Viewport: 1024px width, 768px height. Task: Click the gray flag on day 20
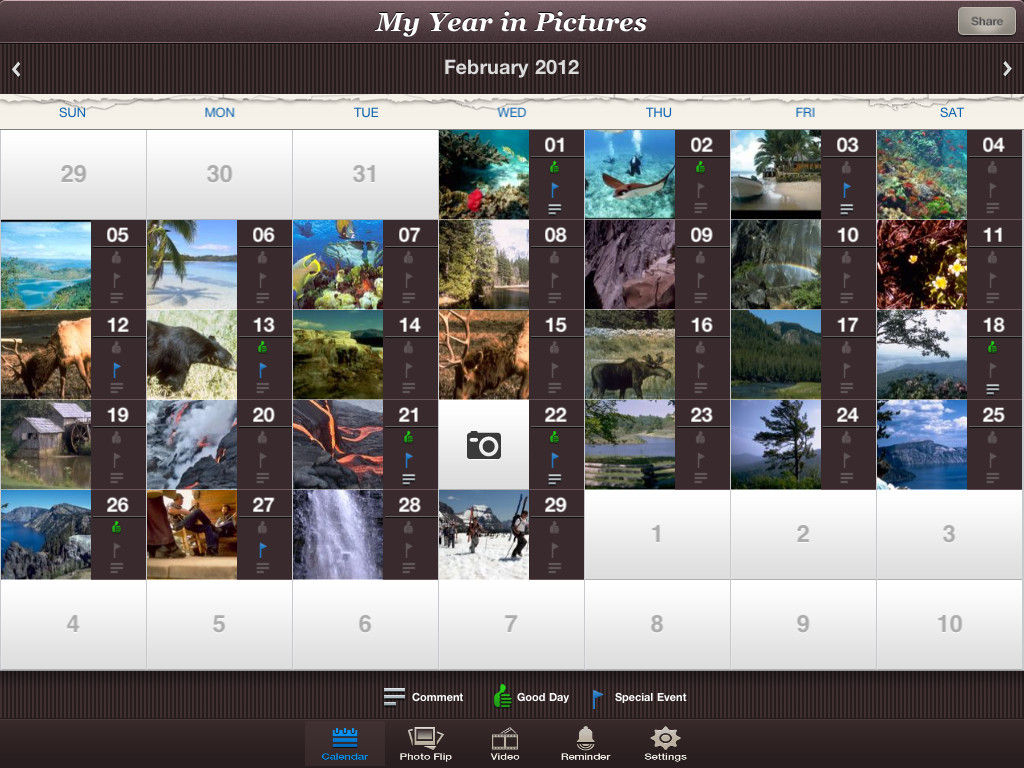[x=263, y=460]
